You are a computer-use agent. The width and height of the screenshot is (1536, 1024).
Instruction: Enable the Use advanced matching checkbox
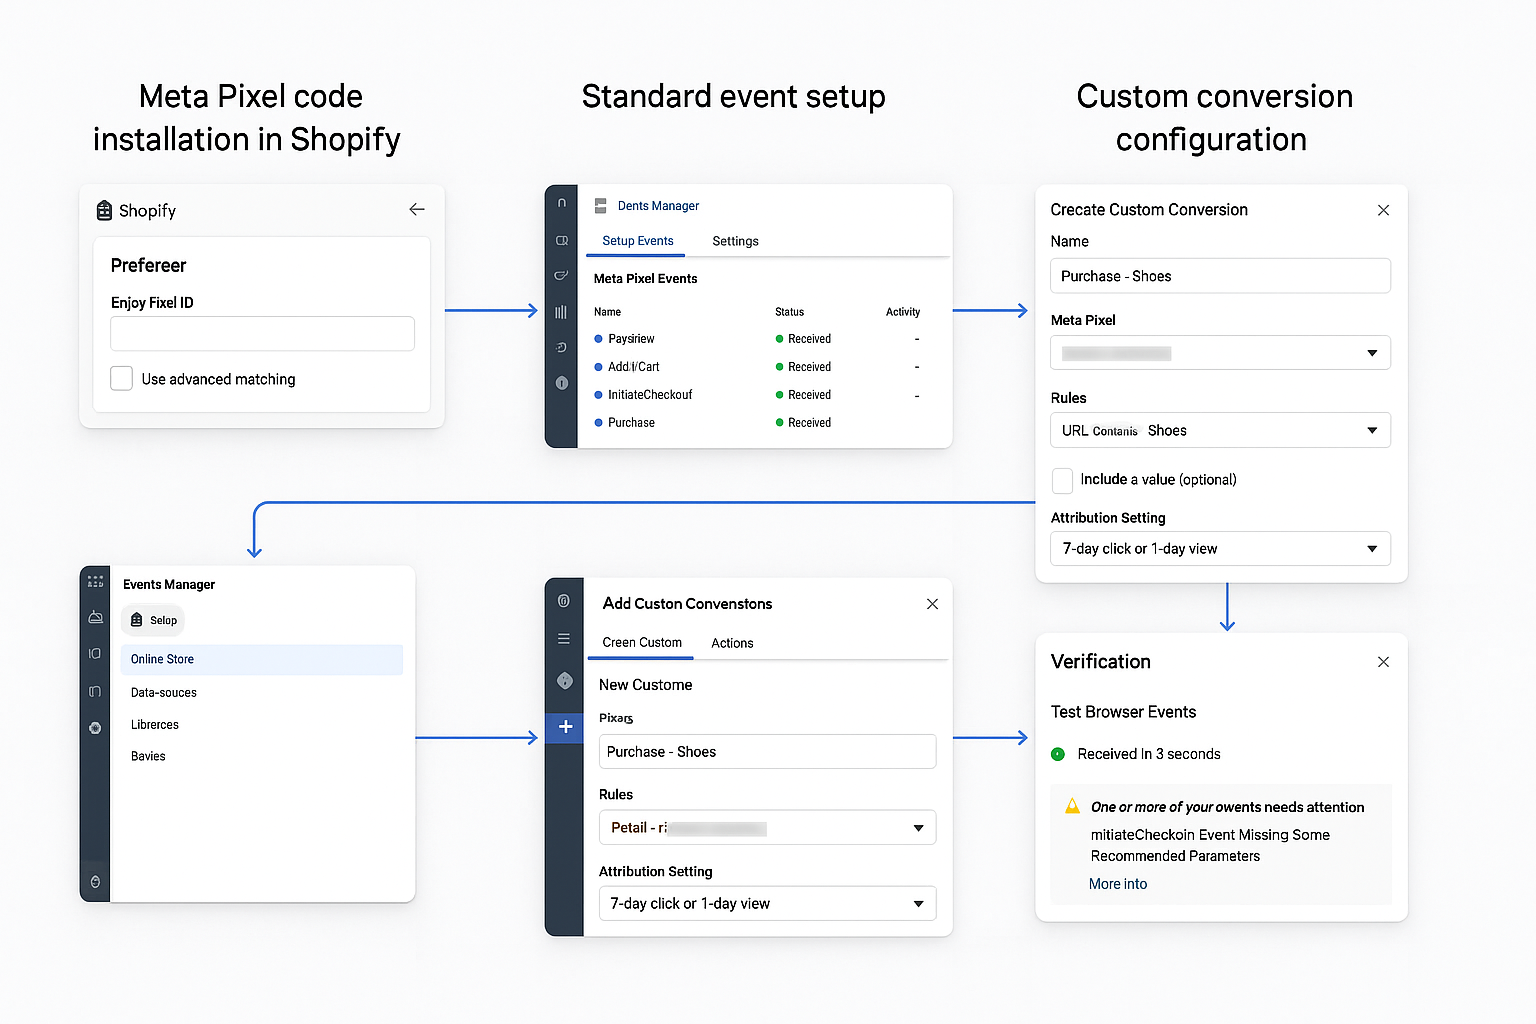(121, 378)
